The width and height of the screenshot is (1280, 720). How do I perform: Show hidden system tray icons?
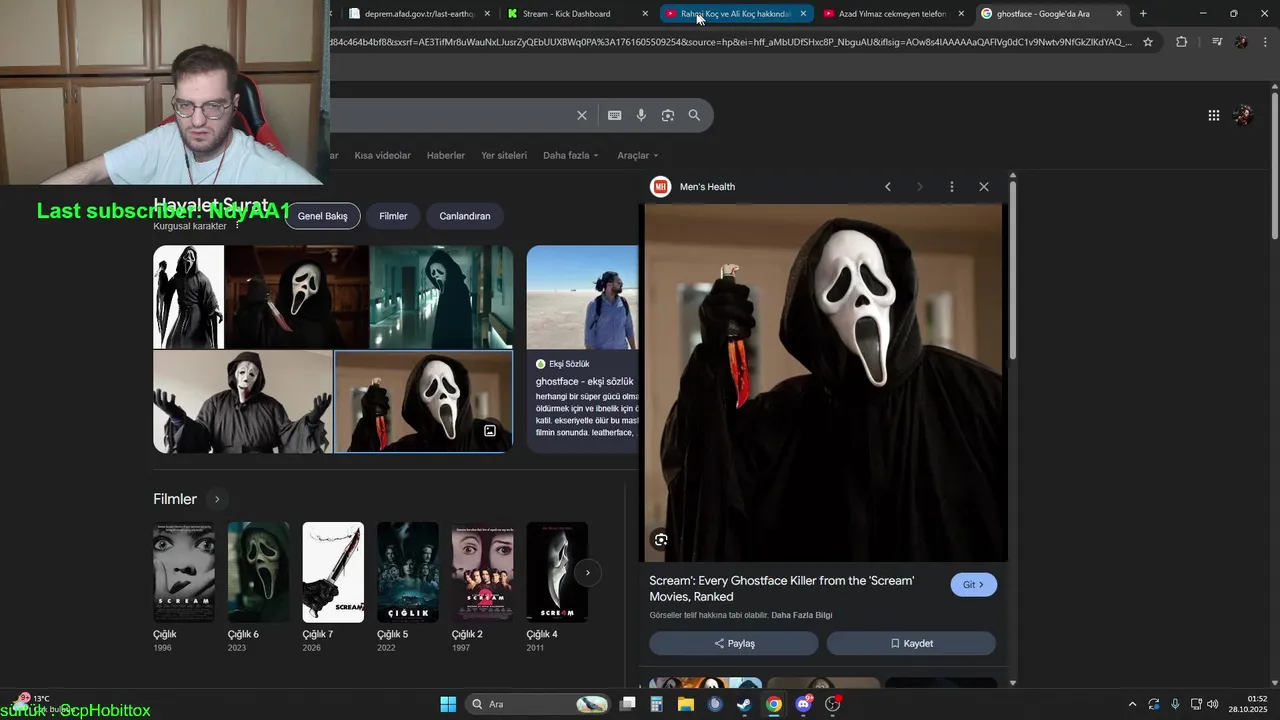(x=1132, y=704)
